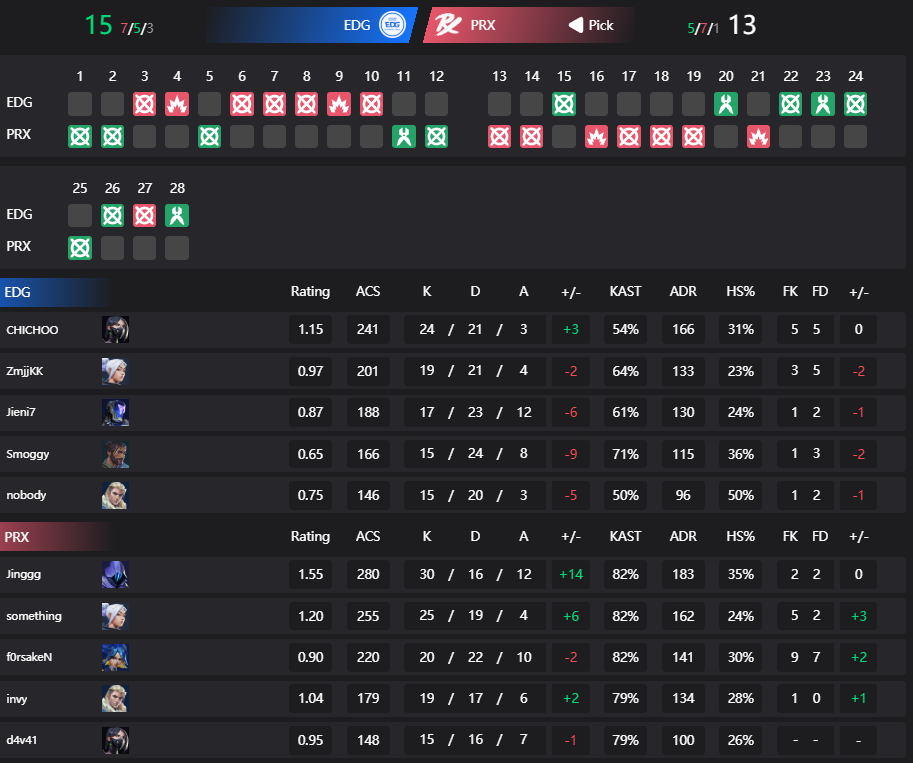Open f0rsakeN player name
This screenshot has width=913, height=763.
coord(29,657)
